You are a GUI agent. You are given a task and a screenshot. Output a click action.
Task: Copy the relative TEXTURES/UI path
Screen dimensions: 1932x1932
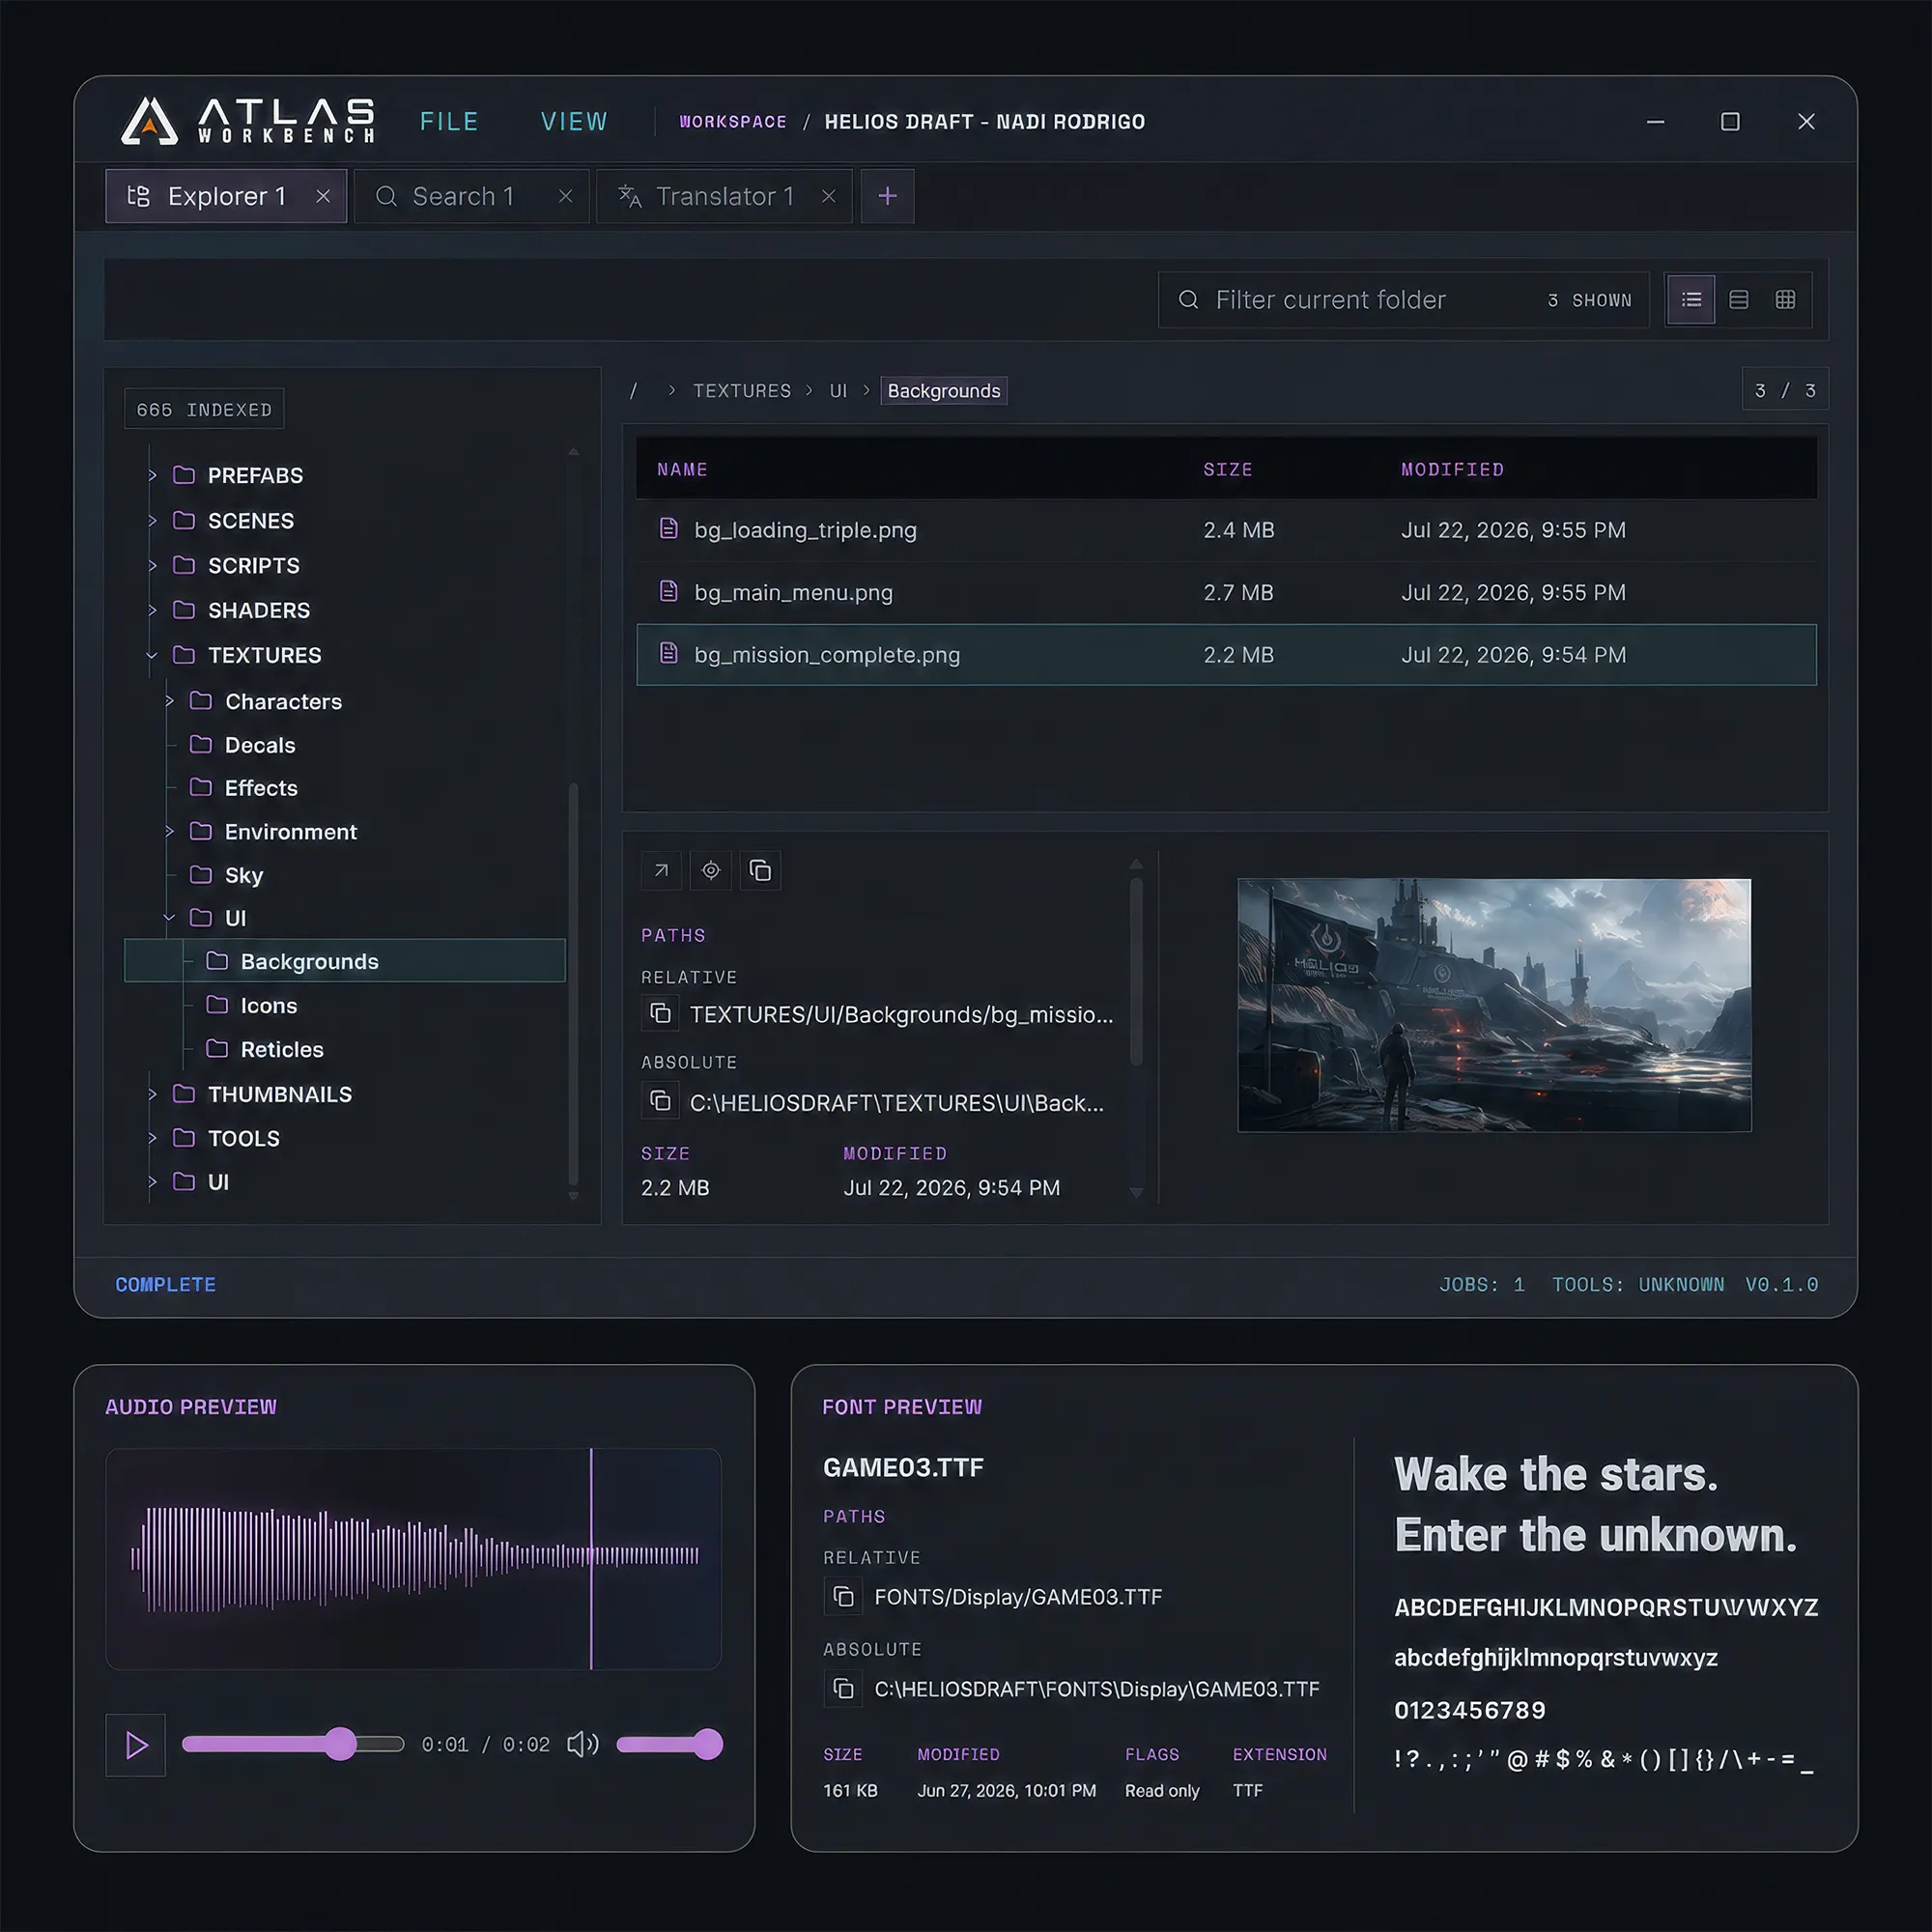coord(660,1014)
